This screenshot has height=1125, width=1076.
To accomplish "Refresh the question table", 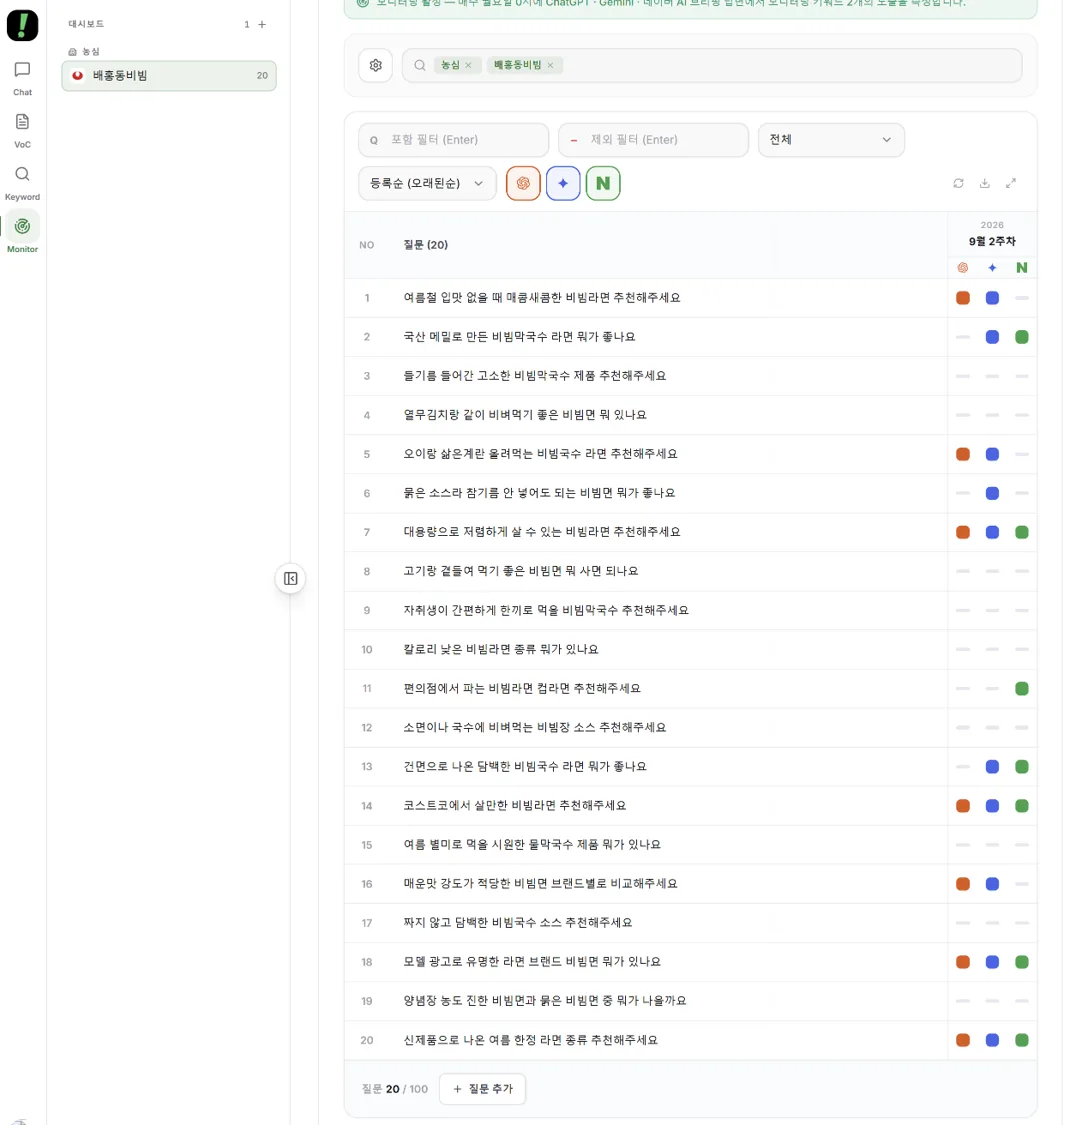I will [958, 183].
